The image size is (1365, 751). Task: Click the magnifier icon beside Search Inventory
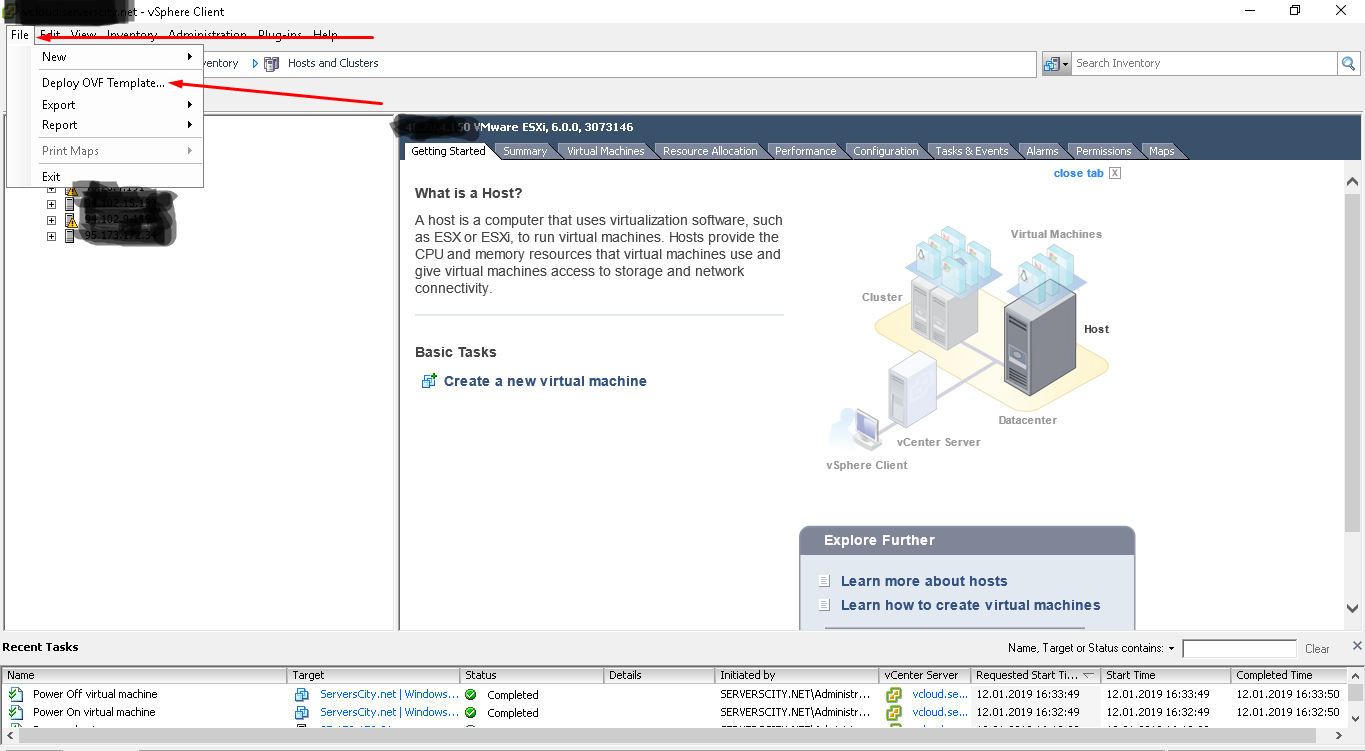pyautogui.click(x=1349, y=63)
